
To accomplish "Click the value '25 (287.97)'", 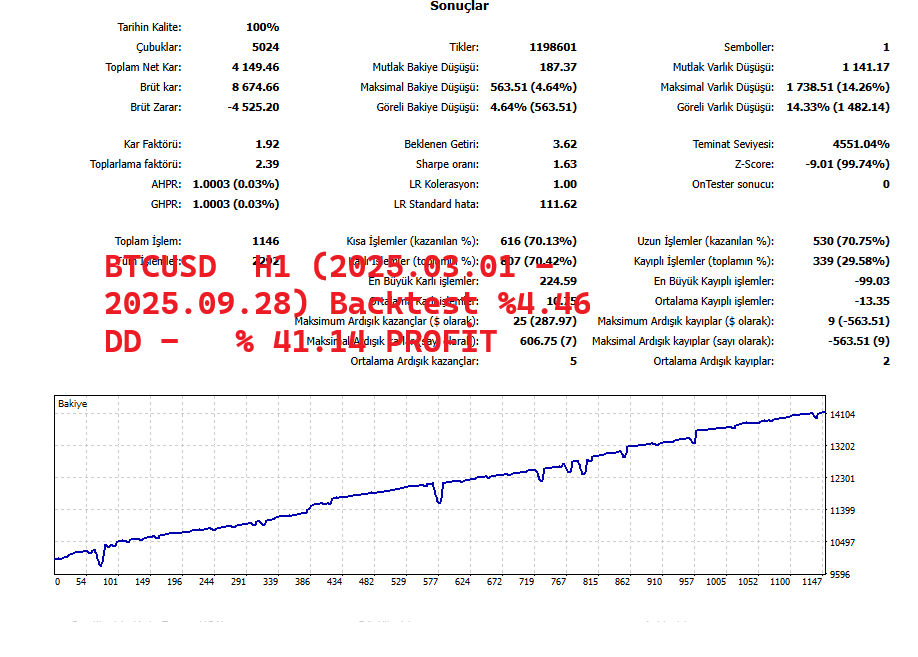I will 544,320.
